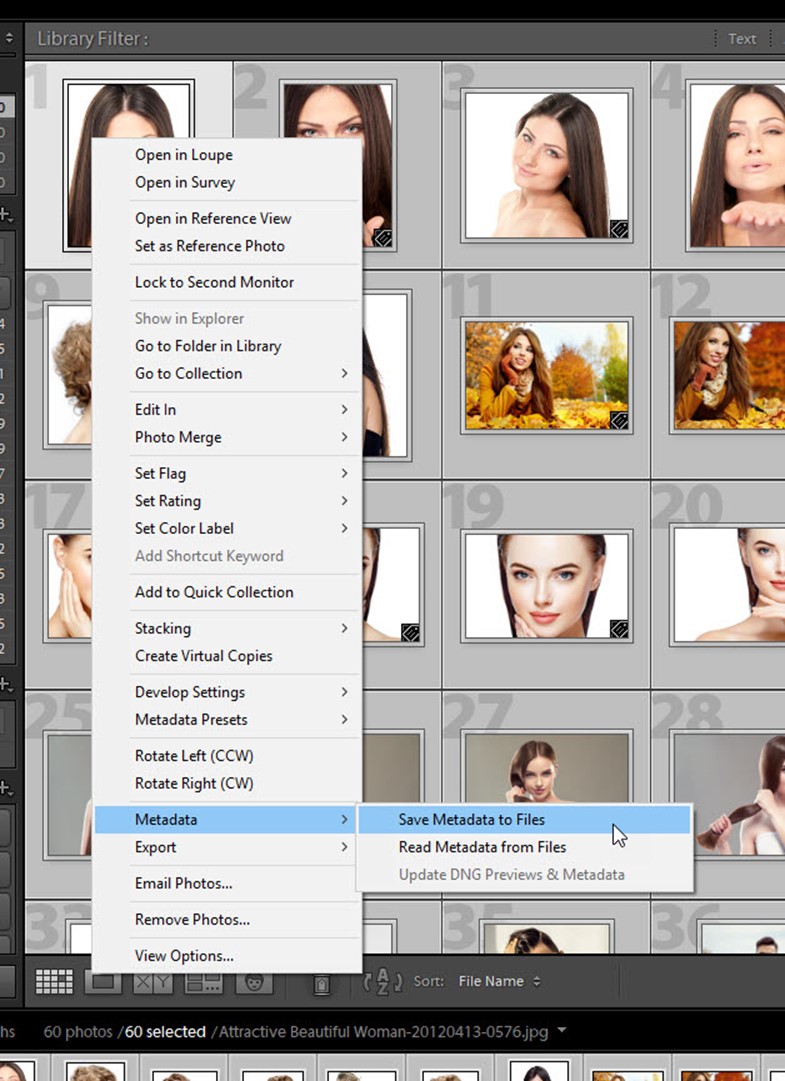Switch to Loupe view icon

tap(102, 982)
